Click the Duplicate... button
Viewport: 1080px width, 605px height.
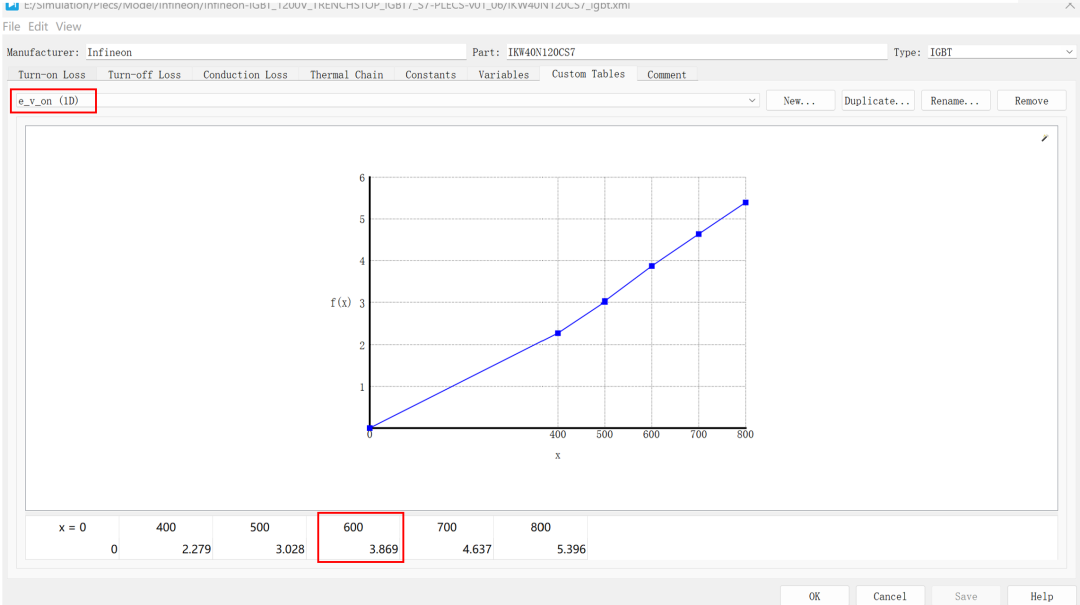pyautogui.click(x=878, y=101)
